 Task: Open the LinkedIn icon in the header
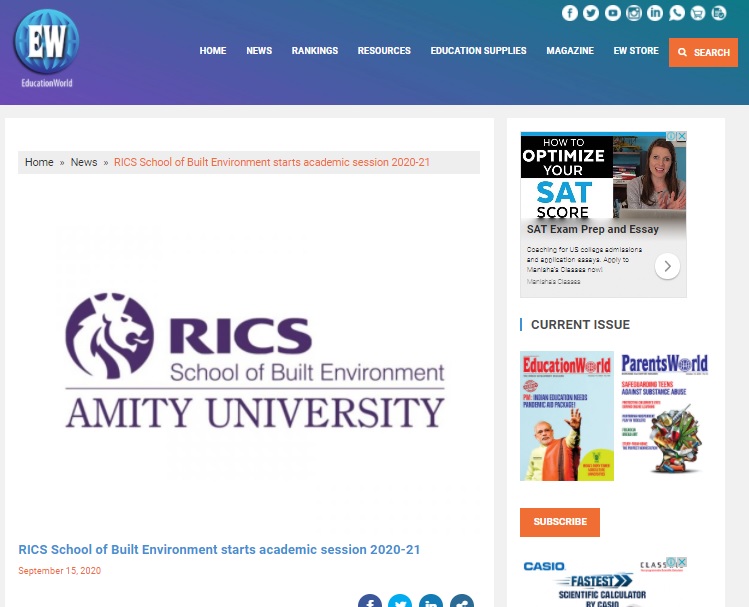coord(655,13)
